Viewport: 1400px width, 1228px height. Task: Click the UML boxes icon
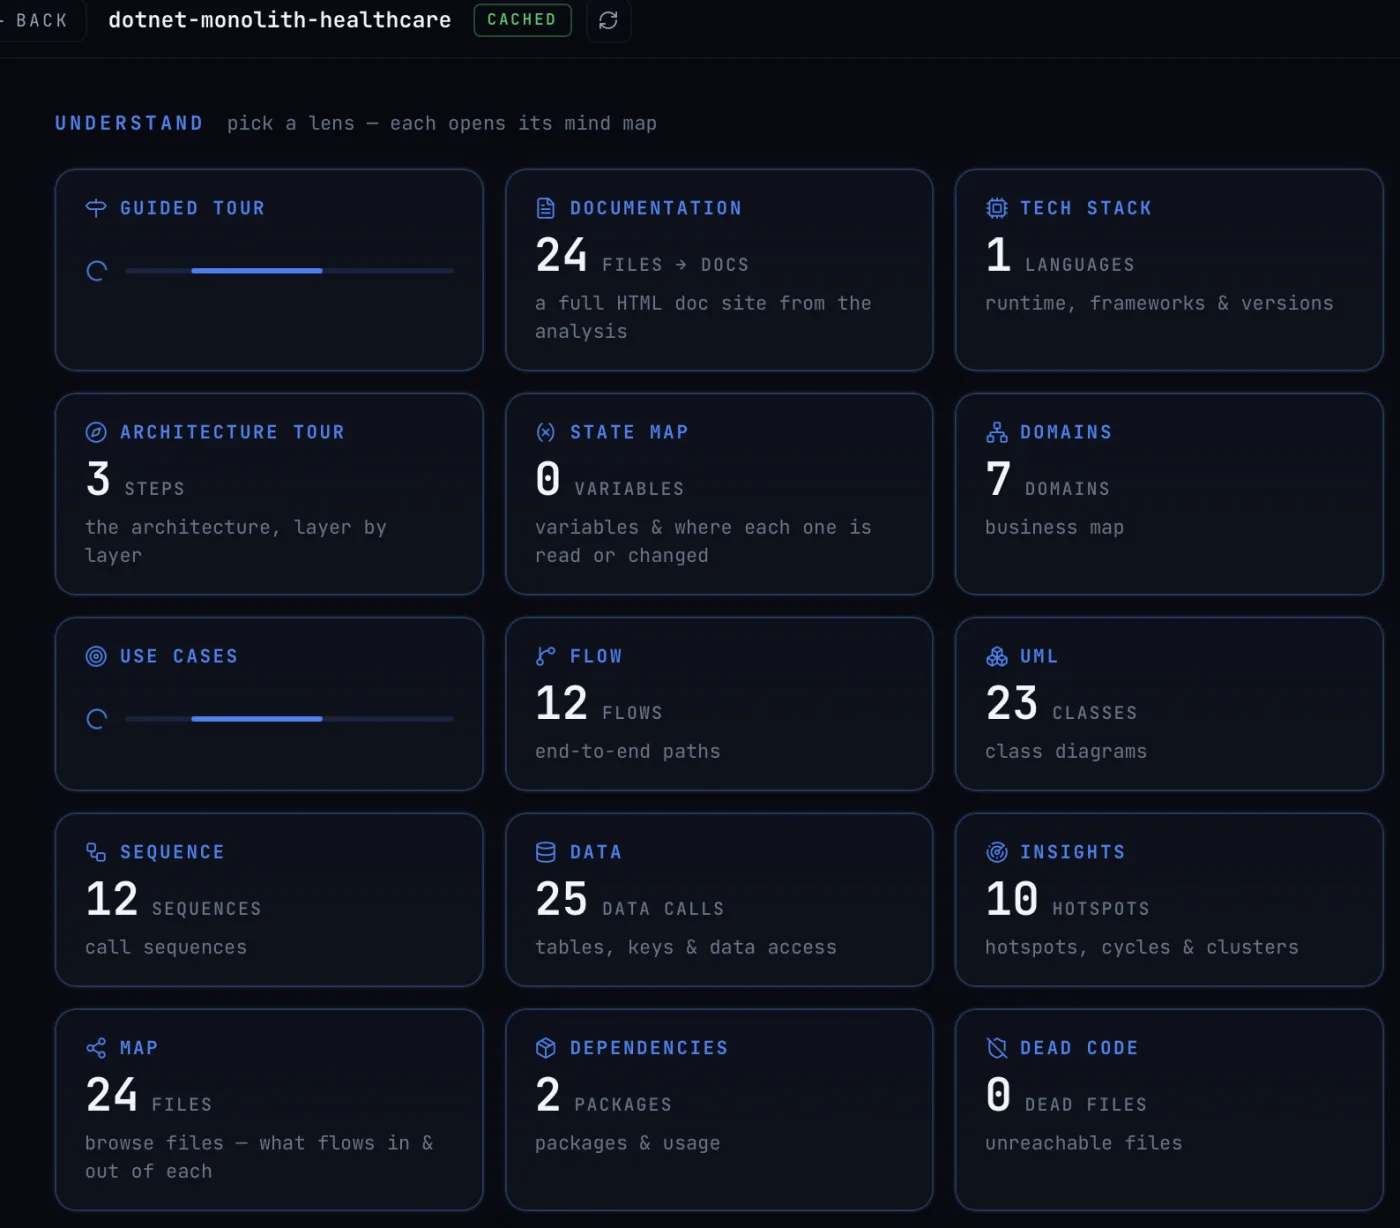[997, 656]
